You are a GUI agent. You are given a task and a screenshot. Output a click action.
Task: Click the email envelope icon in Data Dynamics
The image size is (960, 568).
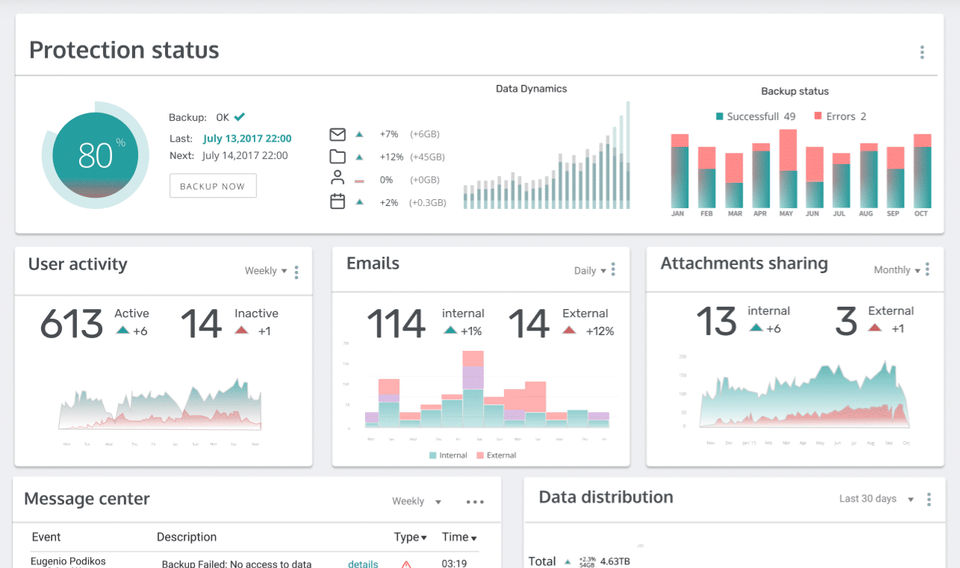coord(337,134)
